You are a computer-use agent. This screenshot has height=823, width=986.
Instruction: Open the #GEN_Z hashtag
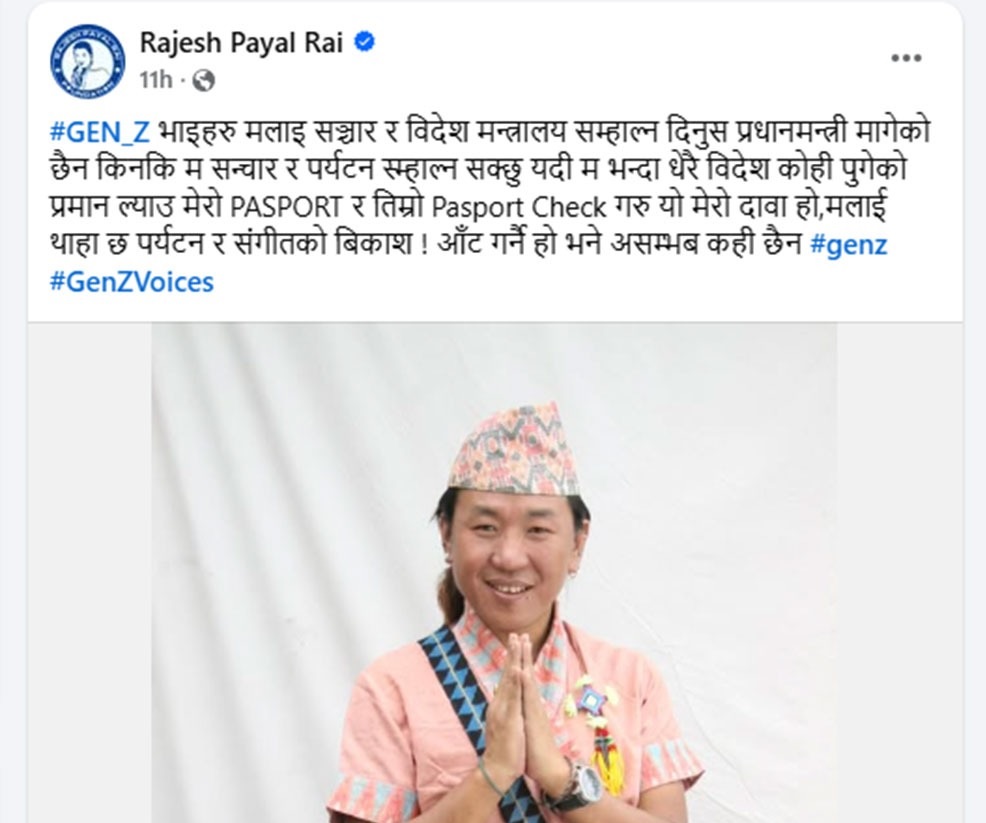(99, 133)
